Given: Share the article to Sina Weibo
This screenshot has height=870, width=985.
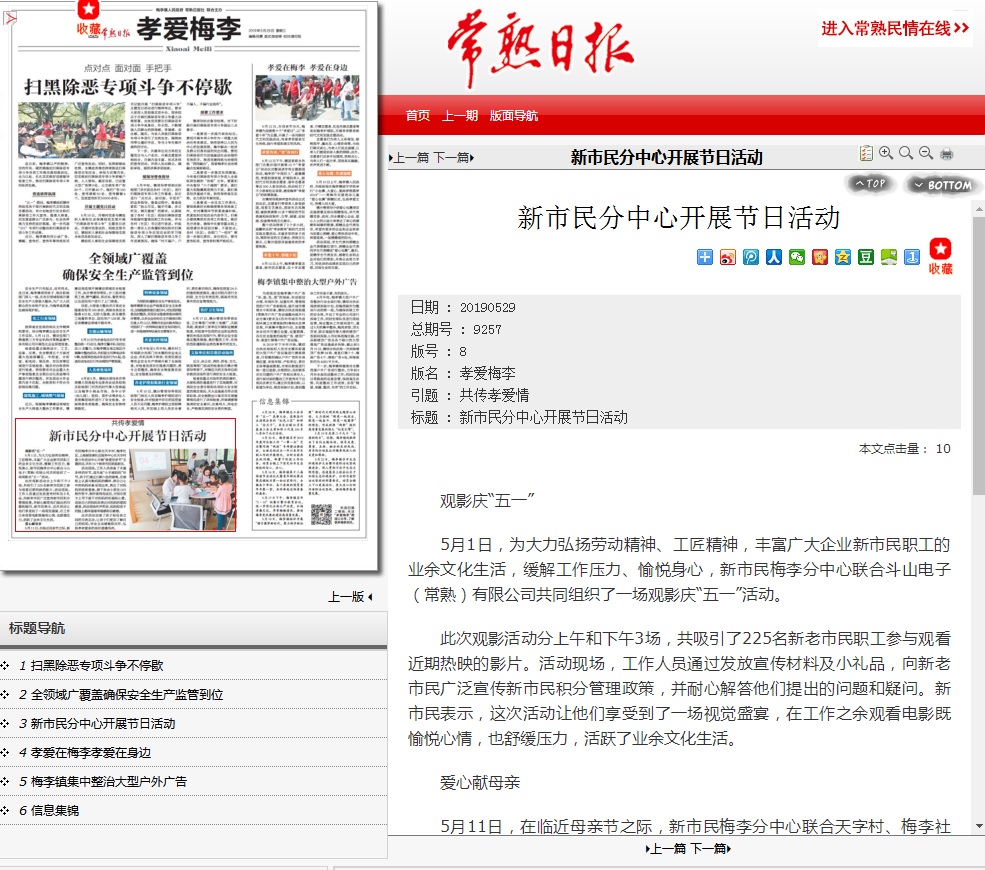Looking at the screenshot, I should (727, 257).
